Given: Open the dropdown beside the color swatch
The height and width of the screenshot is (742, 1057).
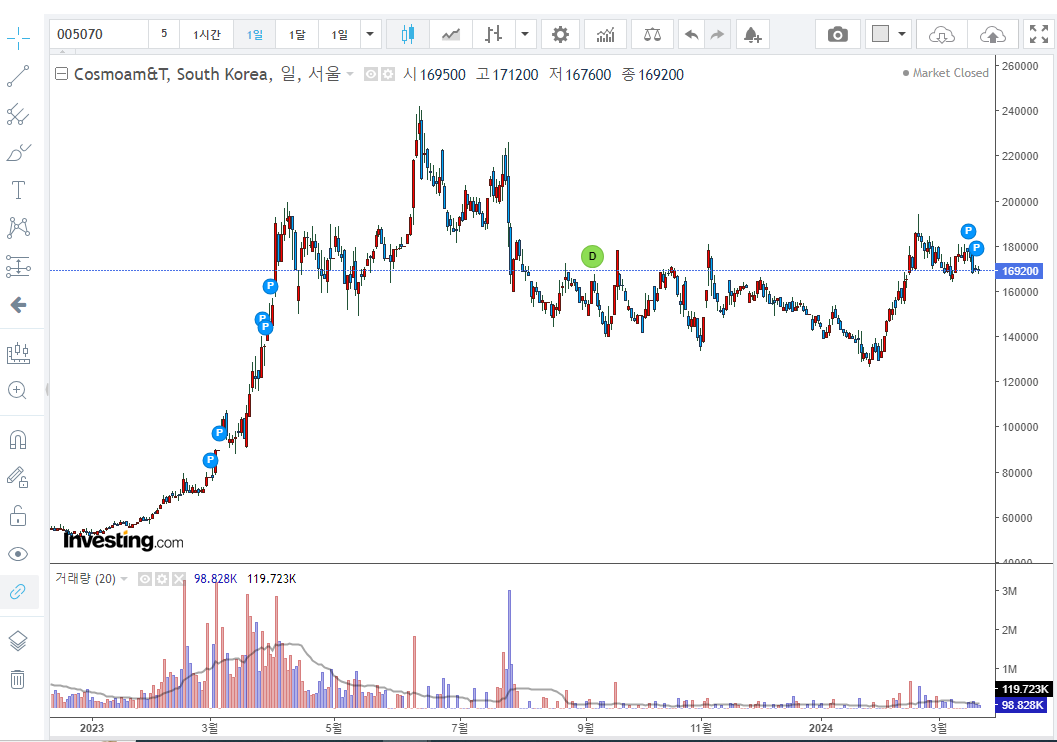Looking at the screenshot, I should 901,34.
